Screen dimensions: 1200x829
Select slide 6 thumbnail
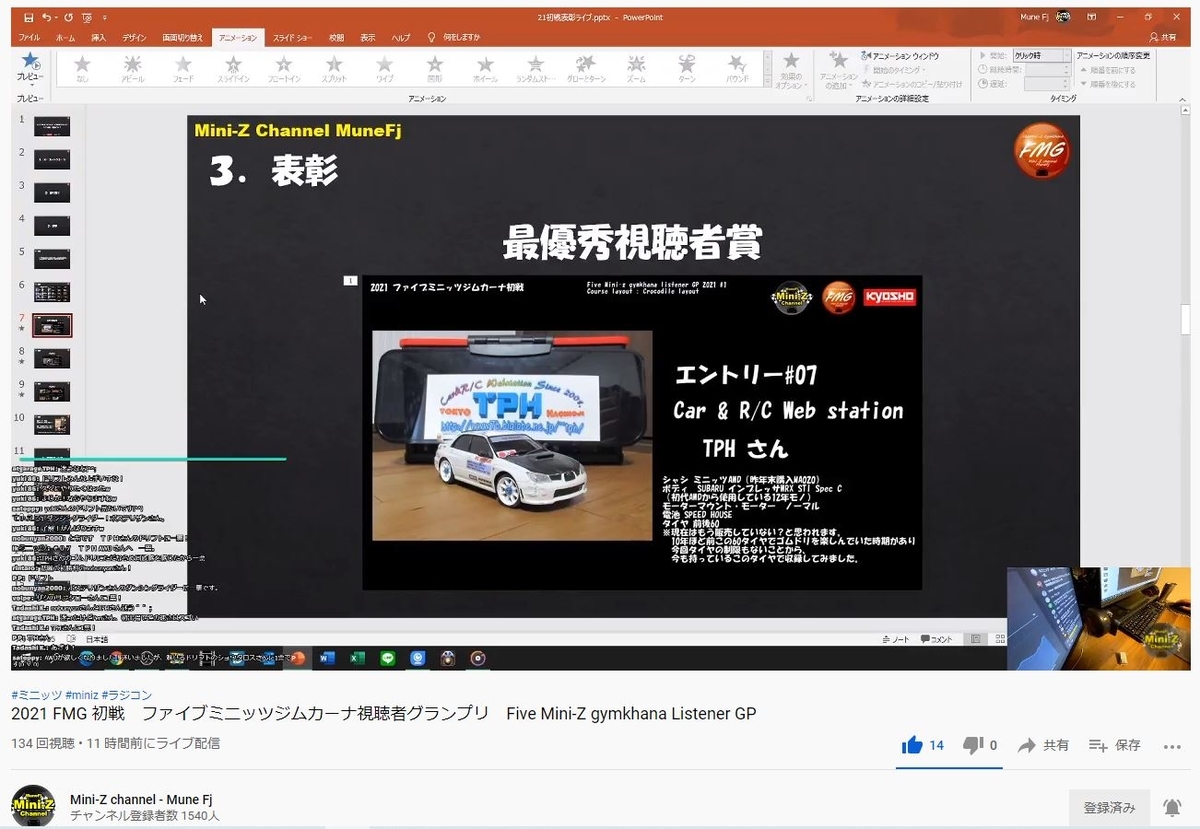[x=52, y=292]
